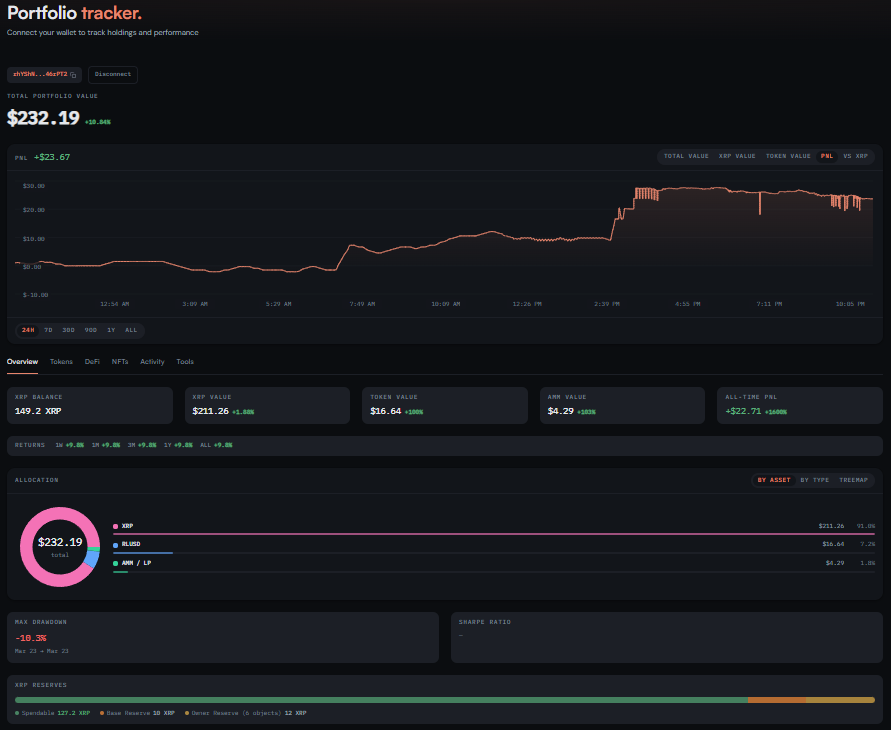Open the NFTs tab

[x=120, y=362]
